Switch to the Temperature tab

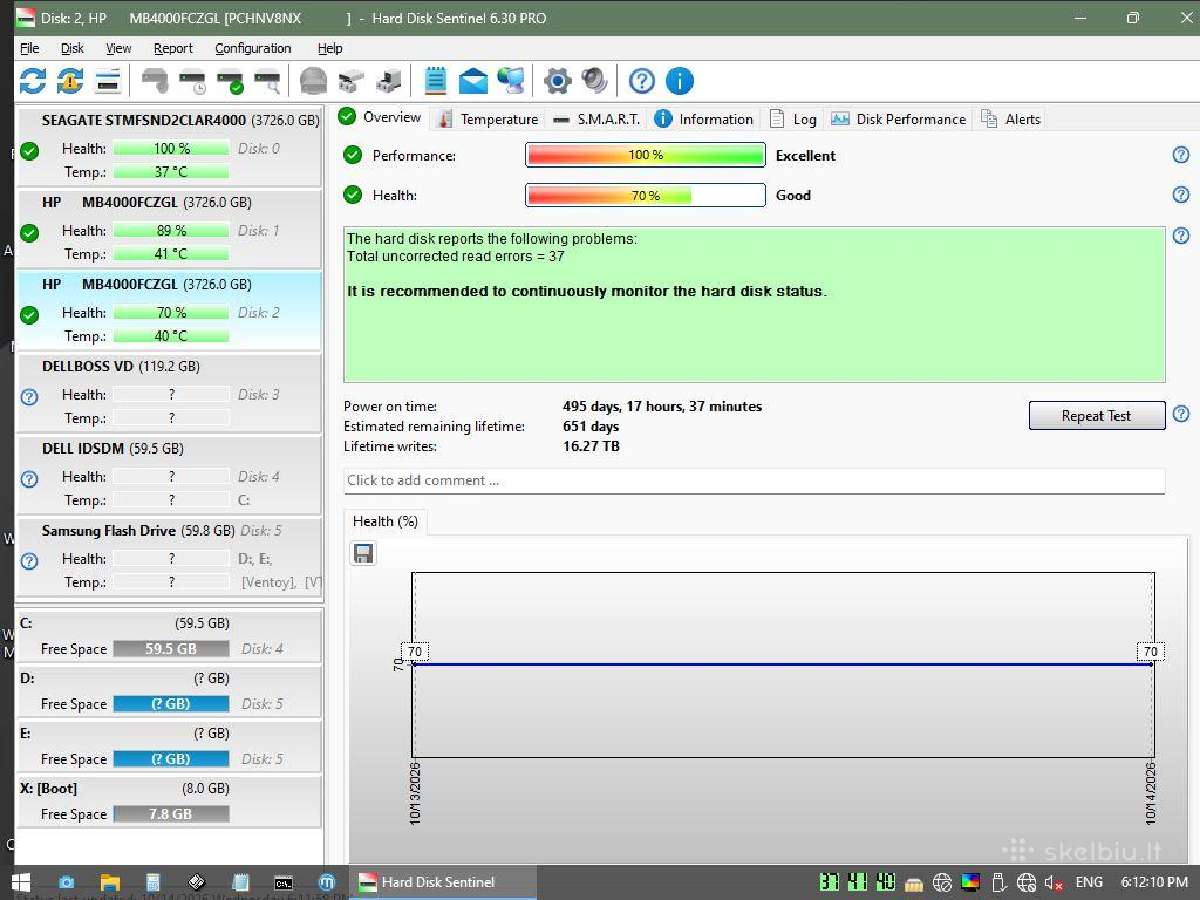point(488,119)
